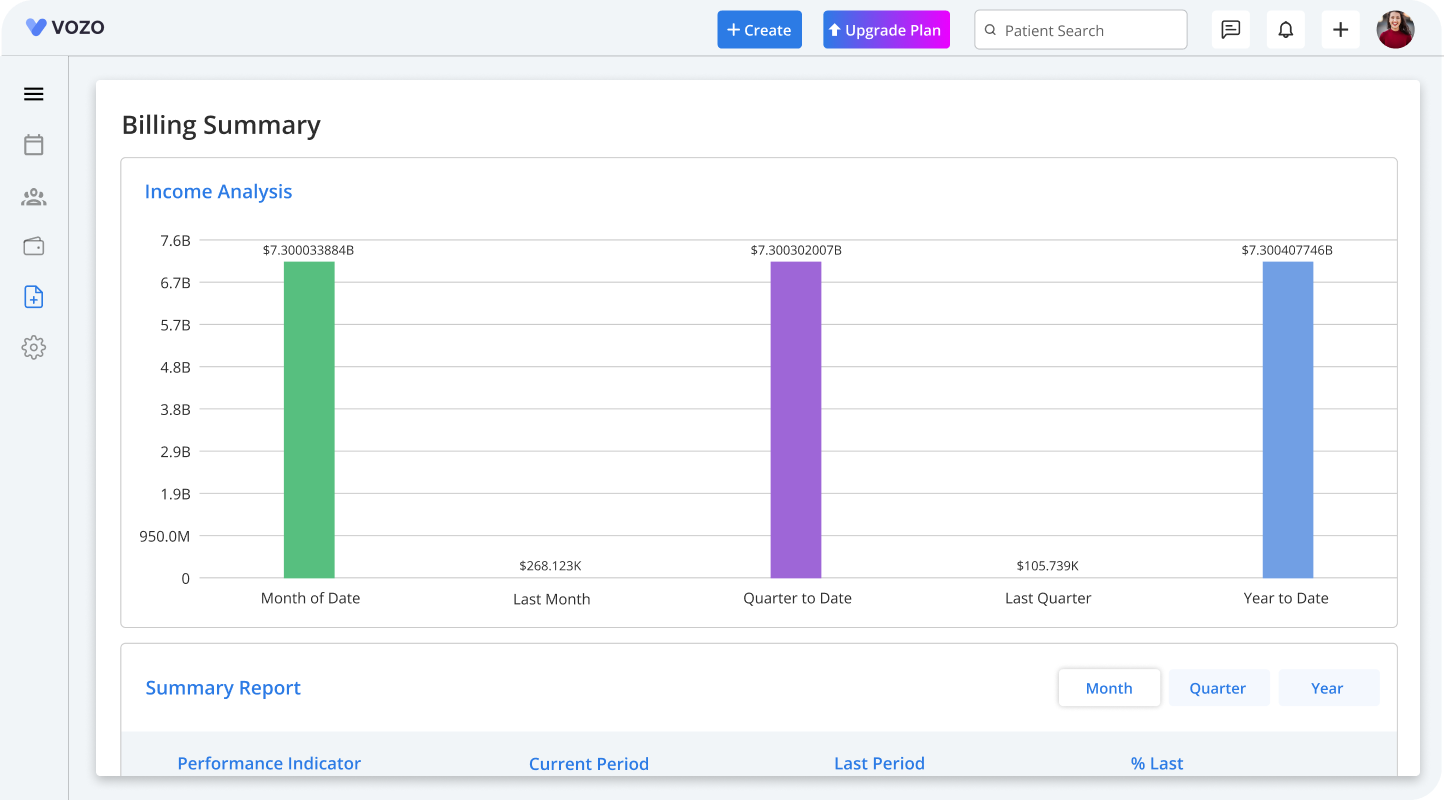Screen dimensions: 1444x800
Task: Click the Quarter to Date axis label
Action: (x=797, y=598)
